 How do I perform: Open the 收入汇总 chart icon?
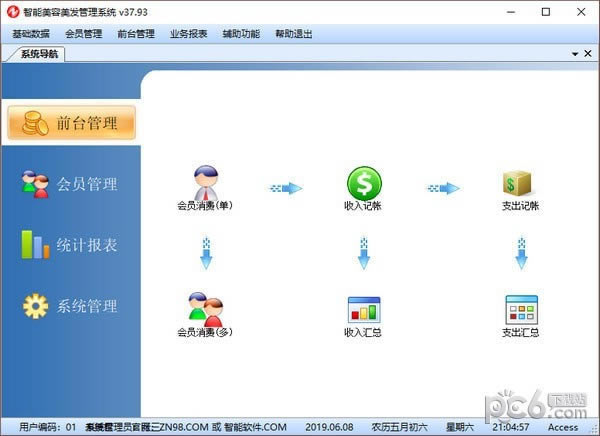tap(363, 316)
